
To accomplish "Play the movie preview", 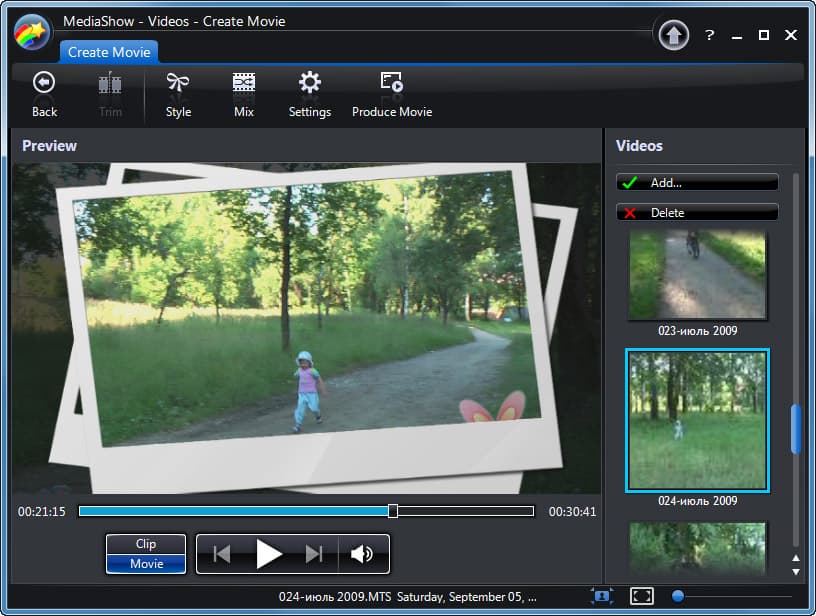I will pyautogui.click(x=269, y=554).
